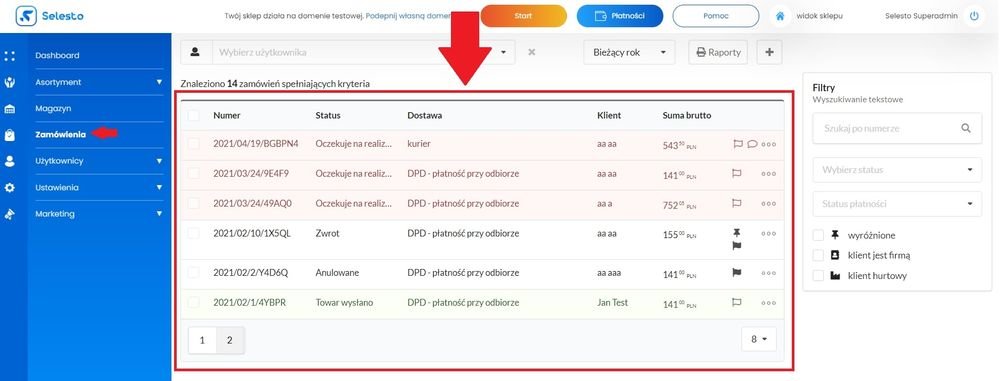The width and height of the screenshot is (1000, 381).
Task: Clear user selection with the X icon
Action: click(x=531, y=52)
